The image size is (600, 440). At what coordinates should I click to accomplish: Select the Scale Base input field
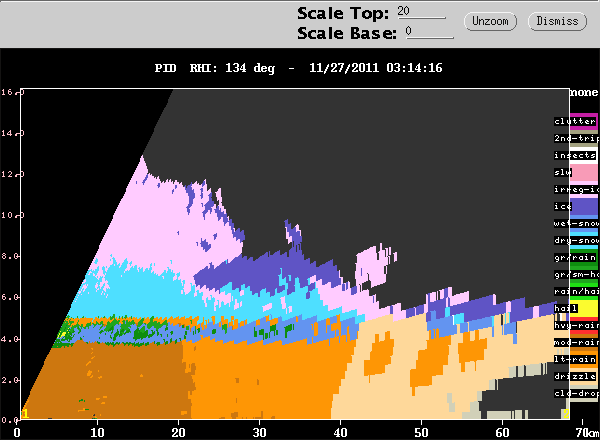[x=430, y=32]
